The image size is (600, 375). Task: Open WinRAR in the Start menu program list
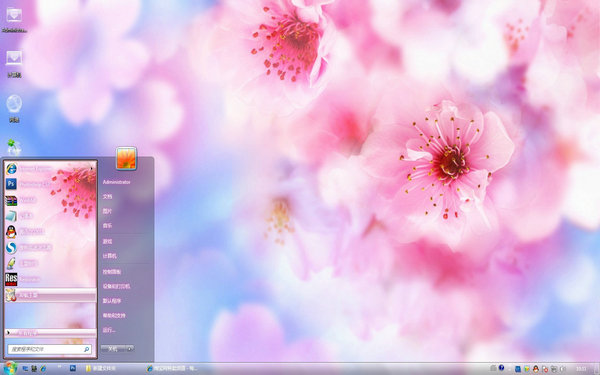tap(50, 200)
